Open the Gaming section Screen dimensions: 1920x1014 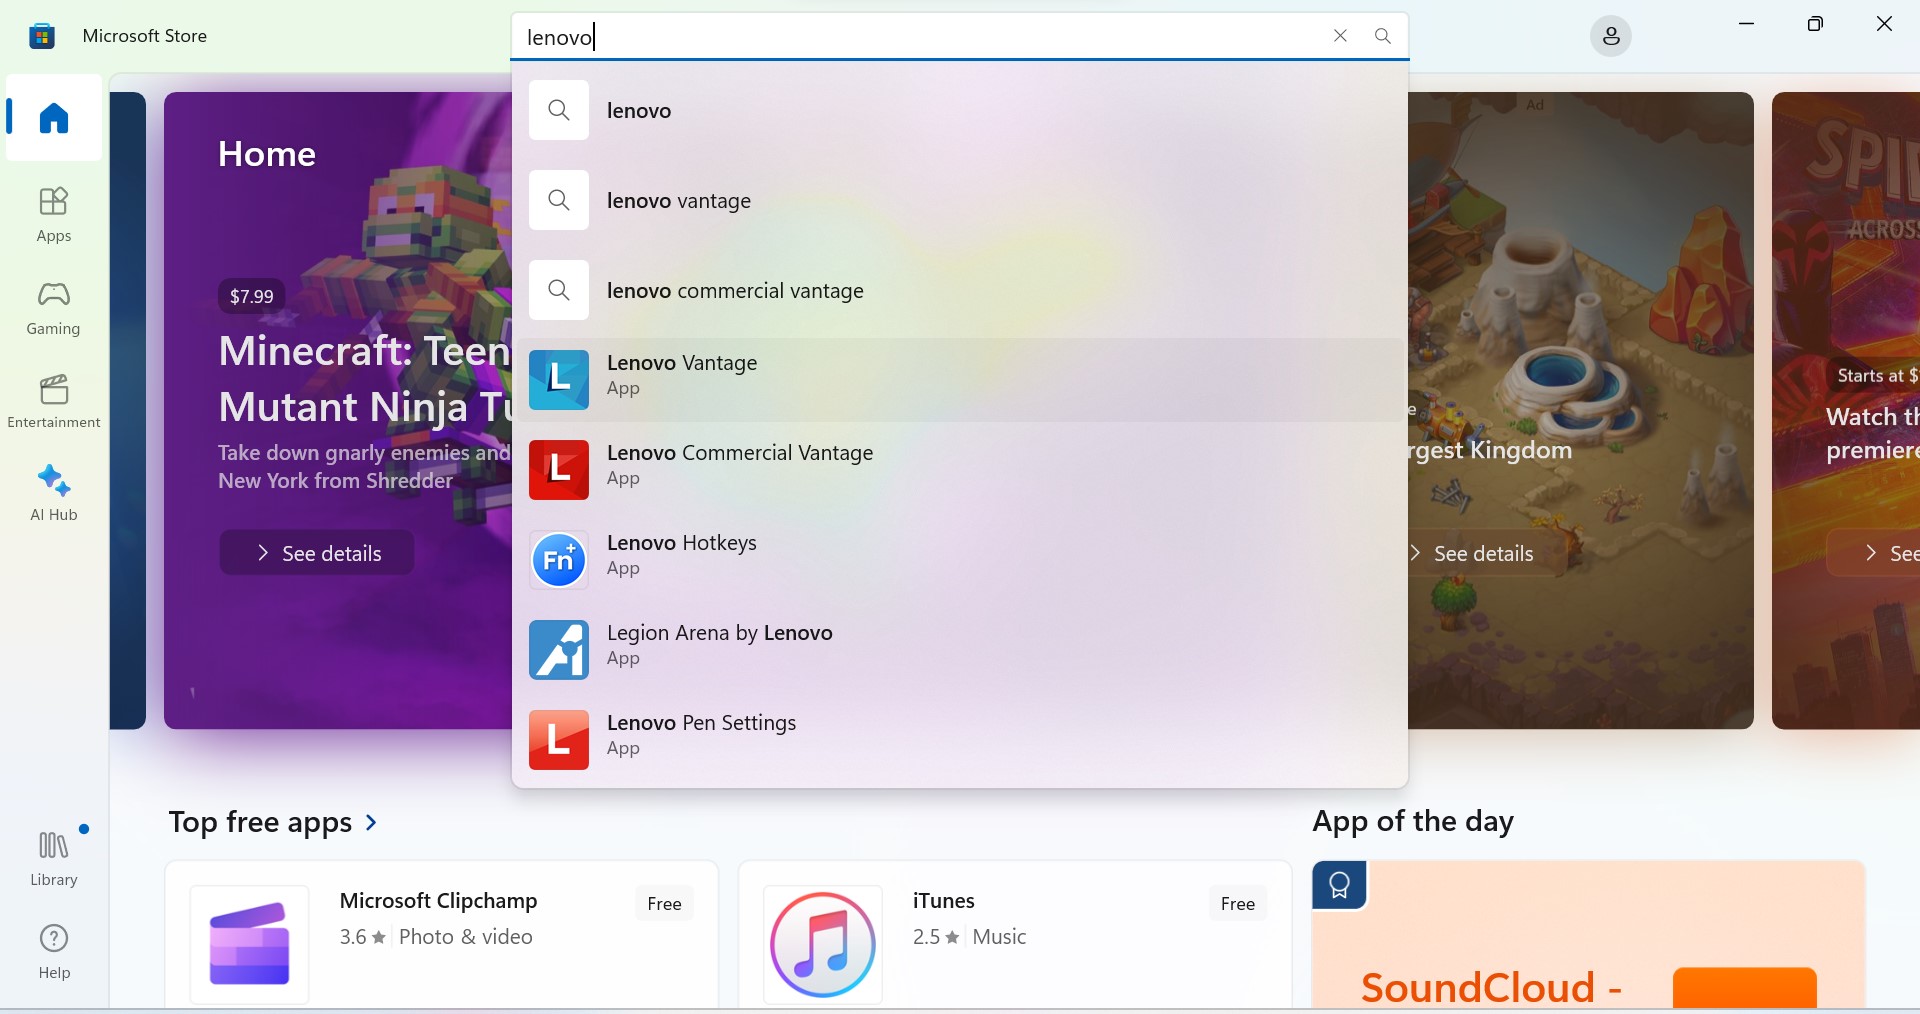pyautogui.click(x=54, y=307)
